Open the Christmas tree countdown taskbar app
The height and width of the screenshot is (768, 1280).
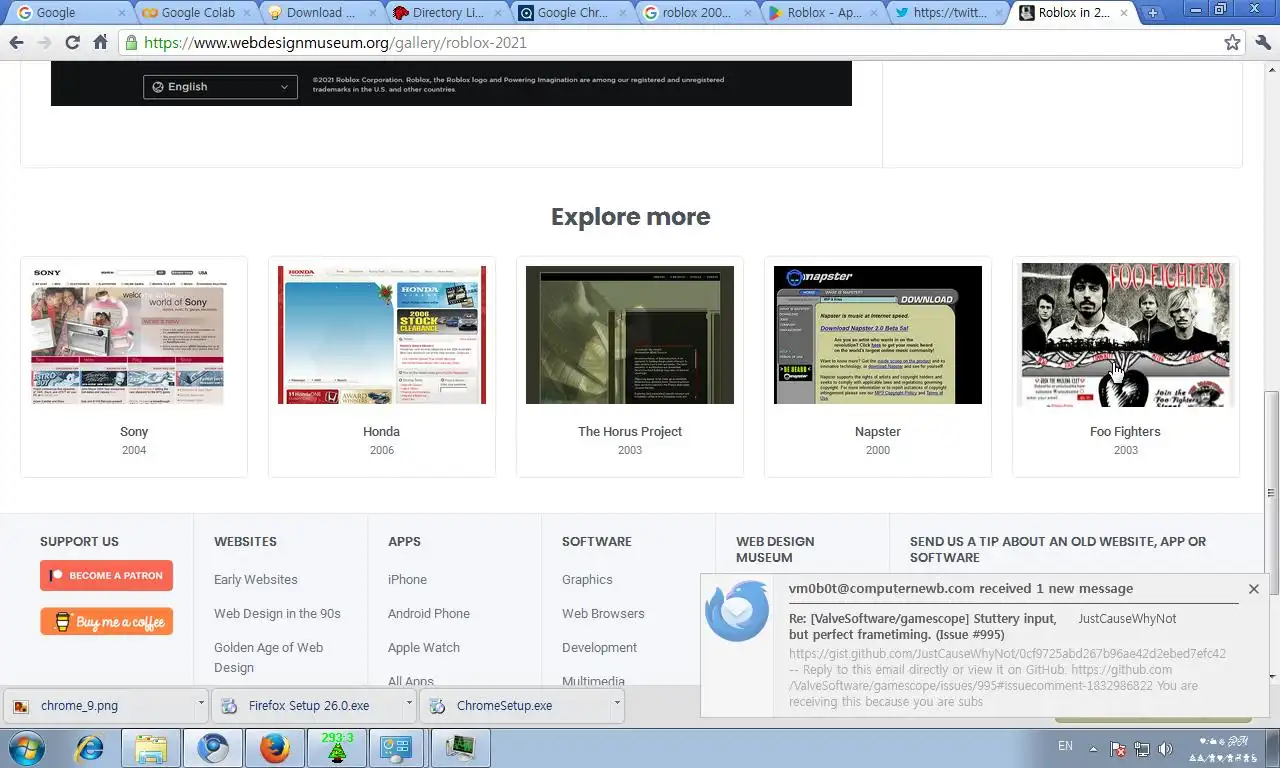tap(336, 748)
